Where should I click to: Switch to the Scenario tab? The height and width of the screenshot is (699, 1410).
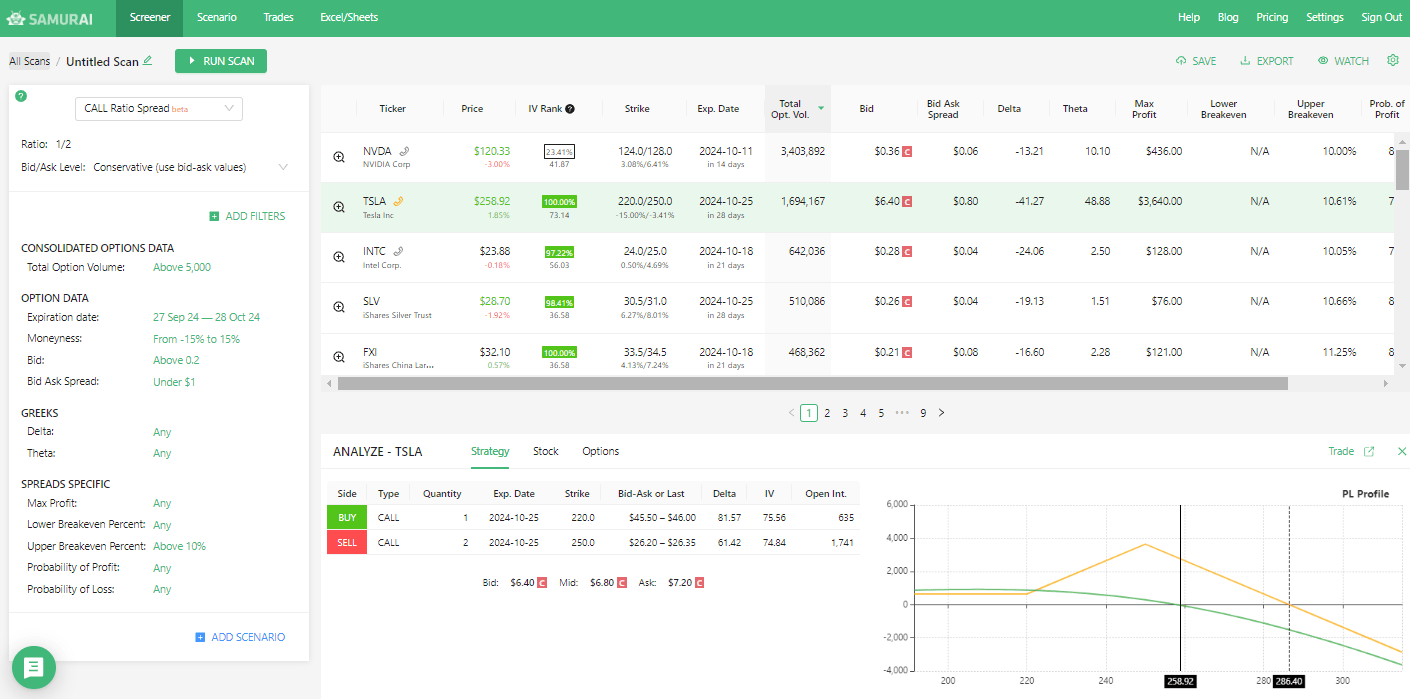217,17
